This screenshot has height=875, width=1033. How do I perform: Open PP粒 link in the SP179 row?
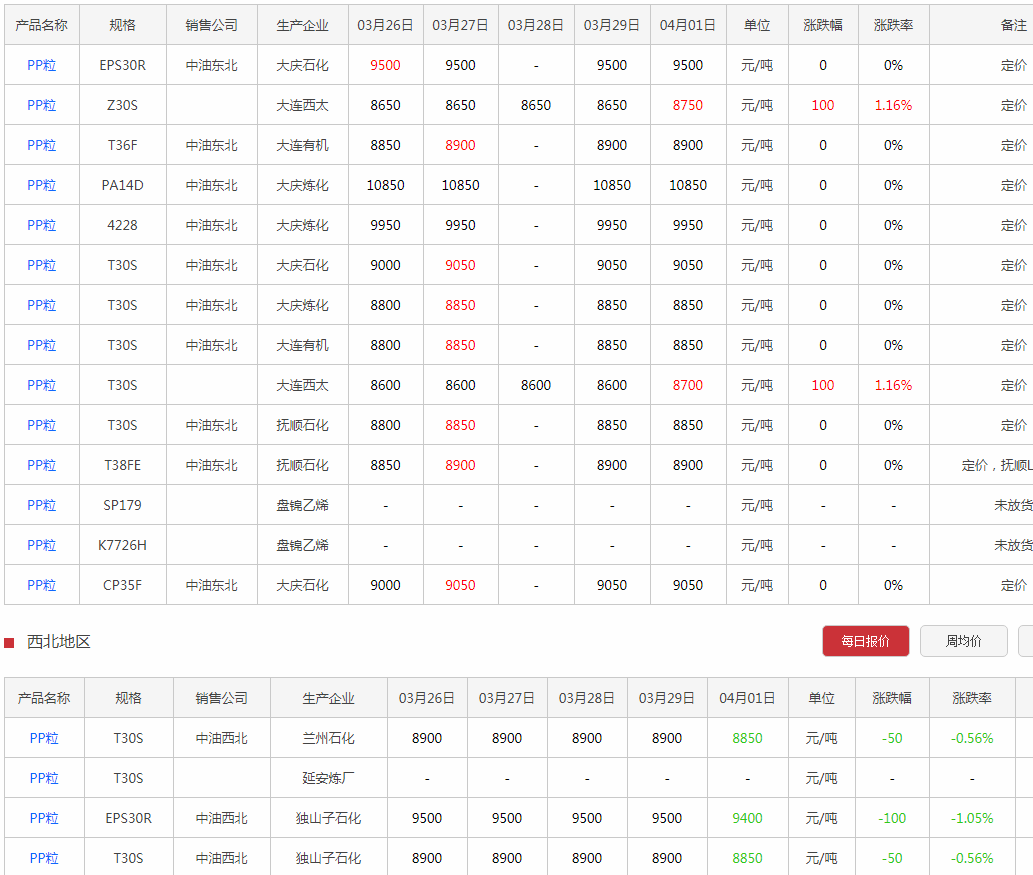(42, 505)
